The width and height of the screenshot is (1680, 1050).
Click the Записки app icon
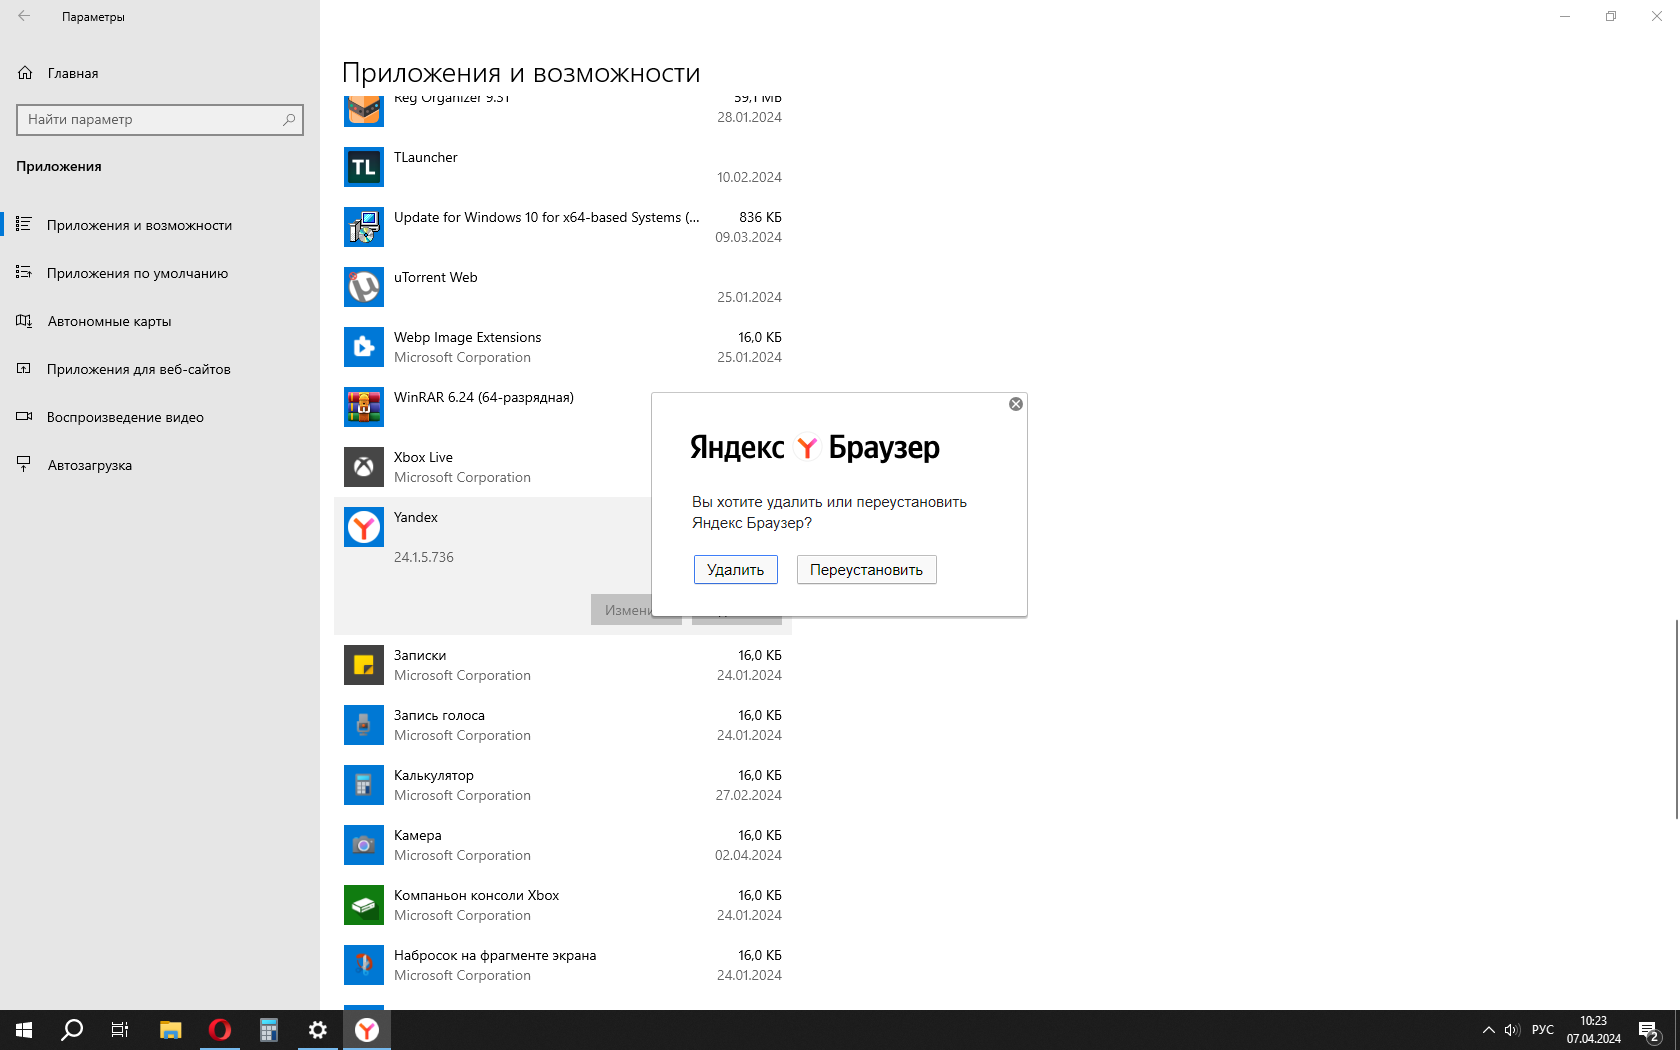pyautogui.click(x=364, y=665)
